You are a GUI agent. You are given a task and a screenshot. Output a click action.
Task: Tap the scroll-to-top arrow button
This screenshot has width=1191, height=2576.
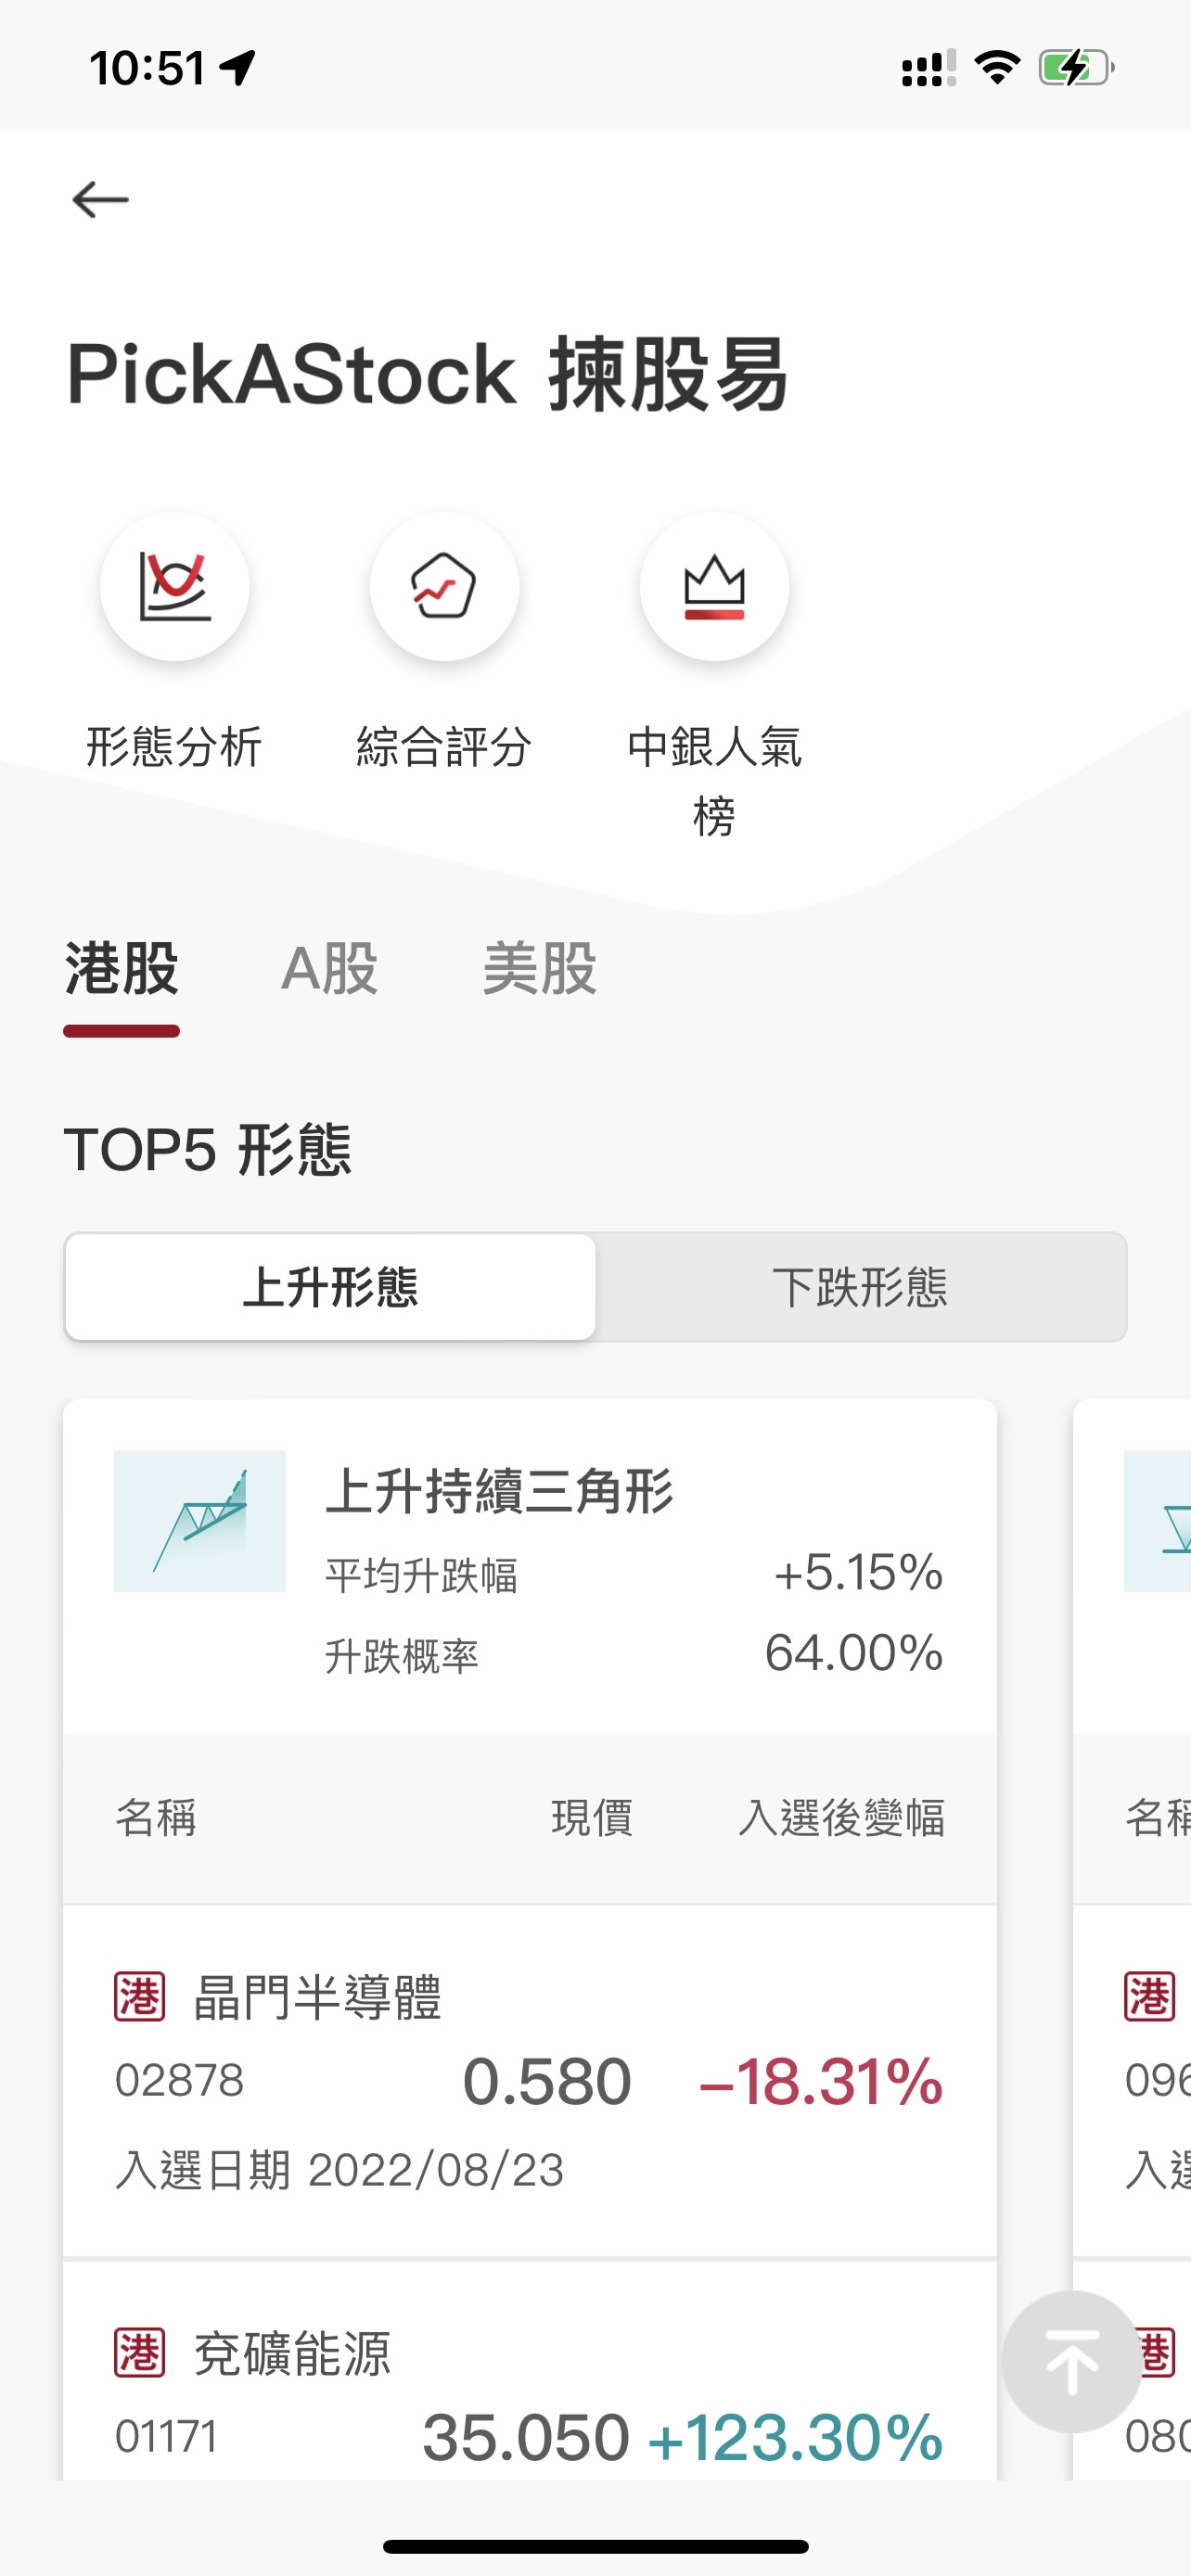tap(1071, 2362)
